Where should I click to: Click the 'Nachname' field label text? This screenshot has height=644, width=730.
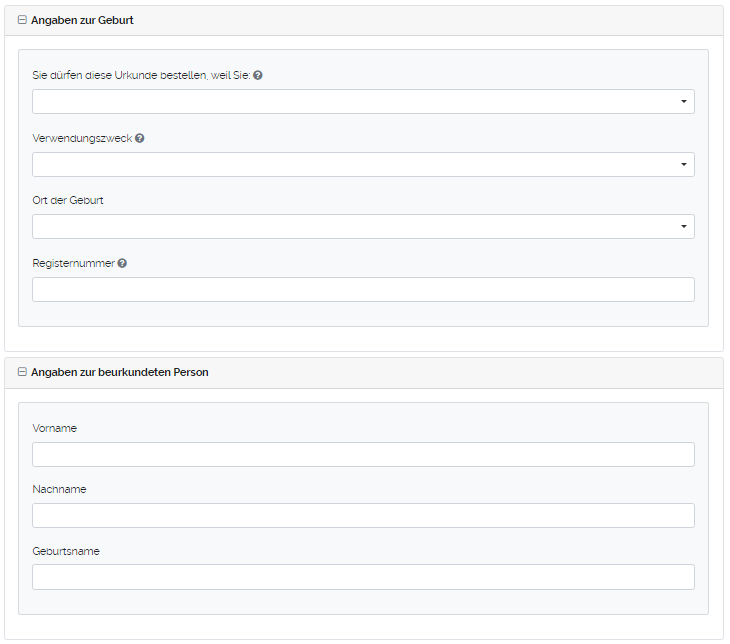(59, 489)
